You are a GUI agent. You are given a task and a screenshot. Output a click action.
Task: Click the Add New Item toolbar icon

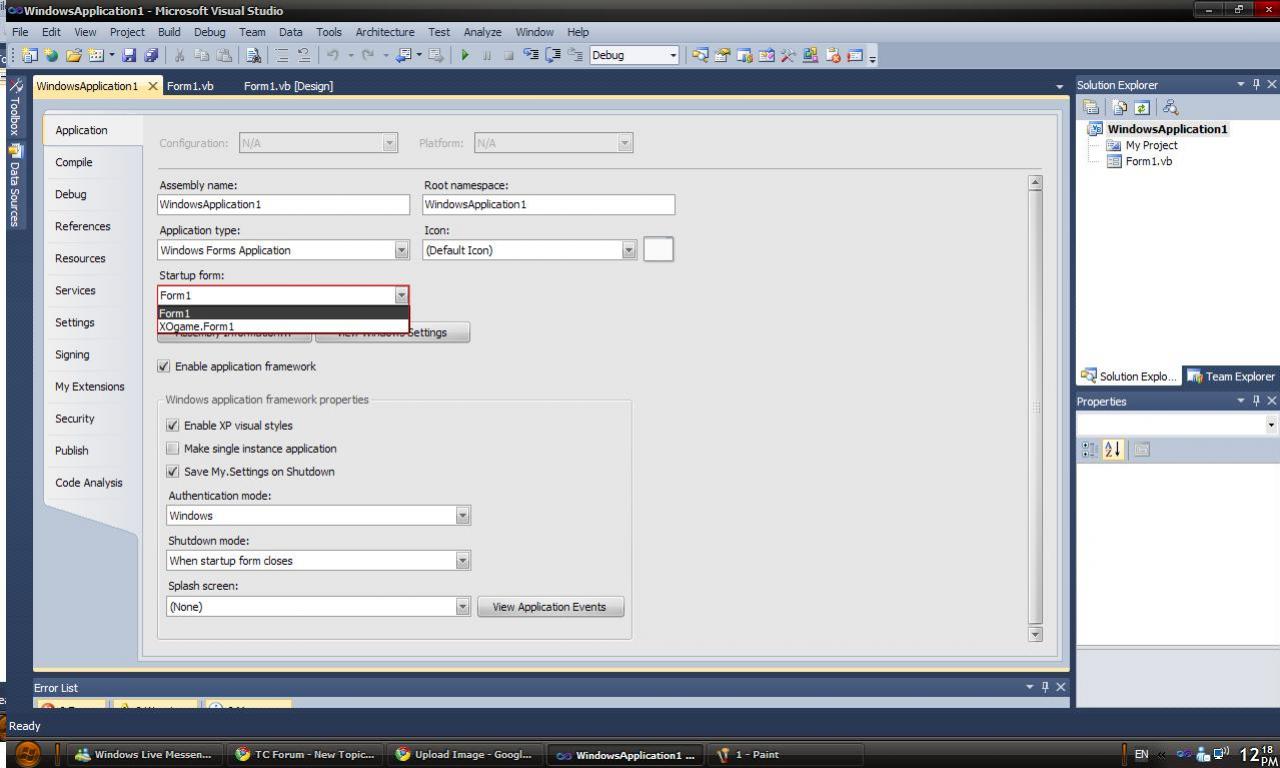[x=95, y=55]
